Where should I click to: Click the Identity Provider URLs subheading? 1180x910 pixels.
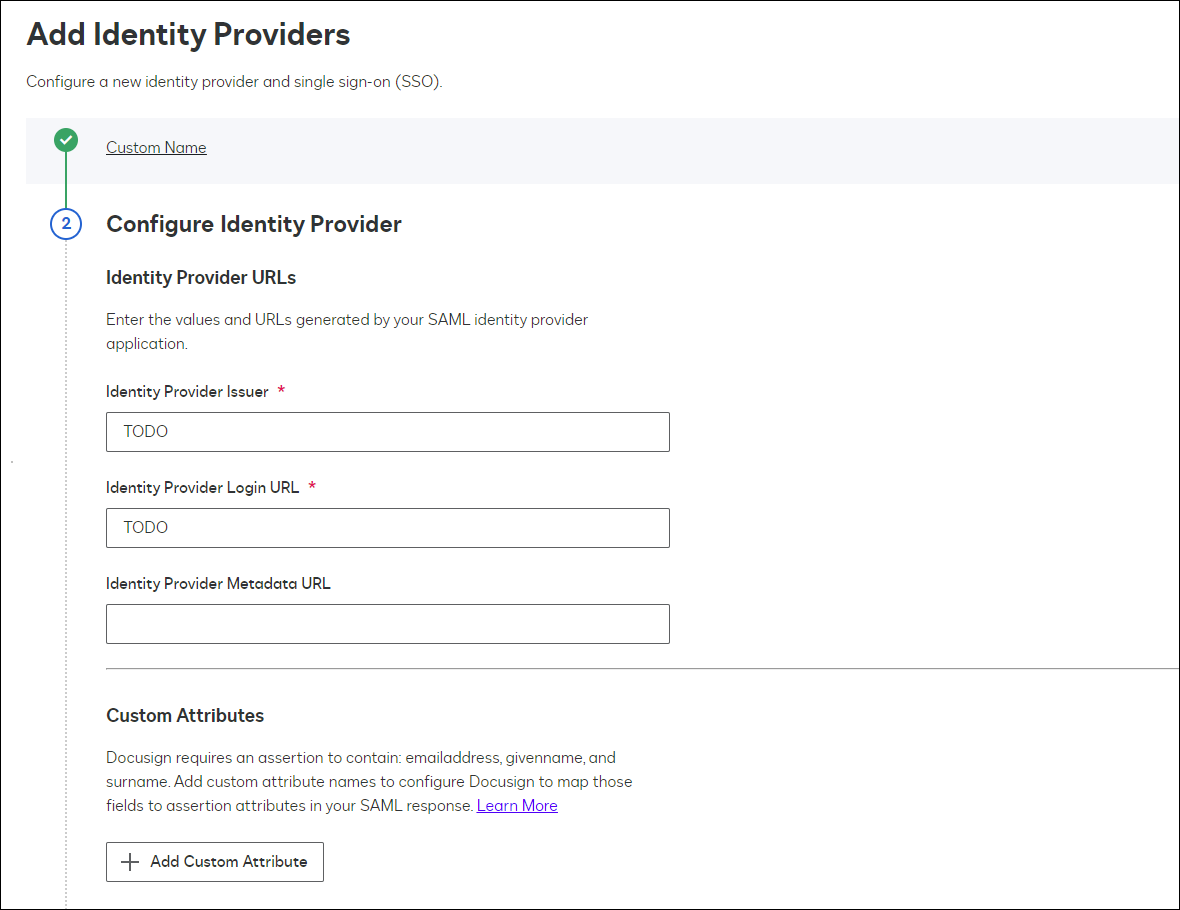pyautogui.click(x=200, y=277)
